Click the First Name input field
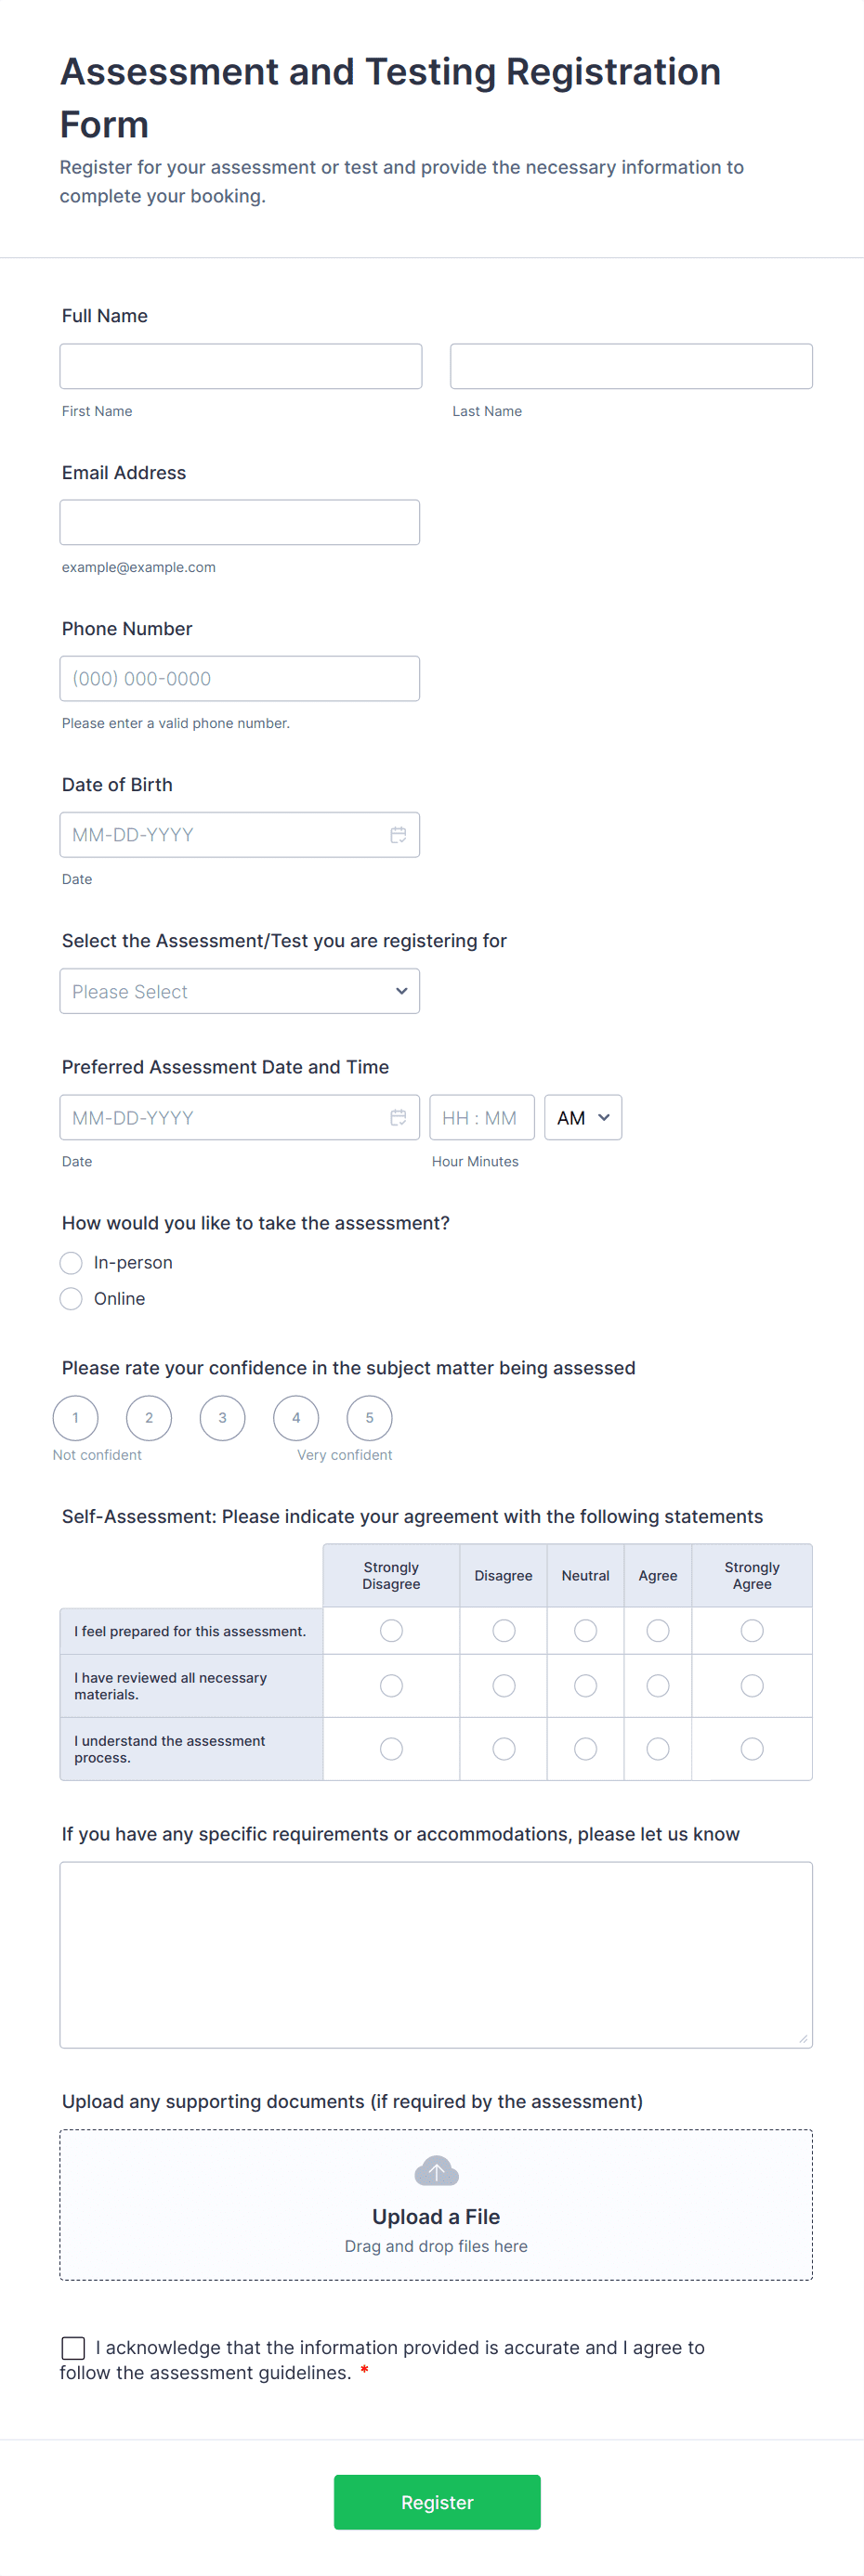Image resolution: width=864 pixels, height=2576 pixels. 241,366
